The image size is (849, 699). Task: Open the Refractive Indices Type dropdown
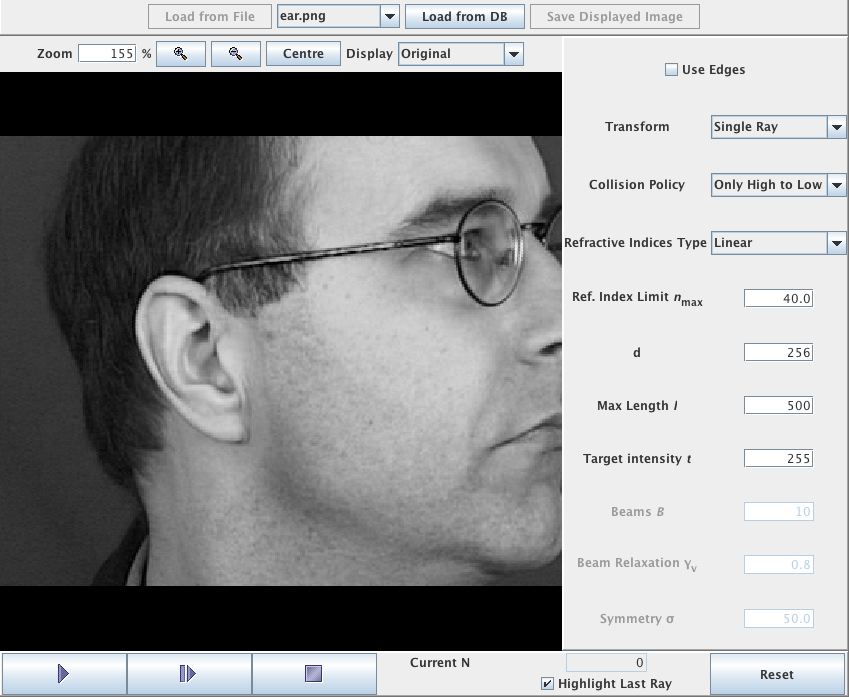tap(836, 243)
